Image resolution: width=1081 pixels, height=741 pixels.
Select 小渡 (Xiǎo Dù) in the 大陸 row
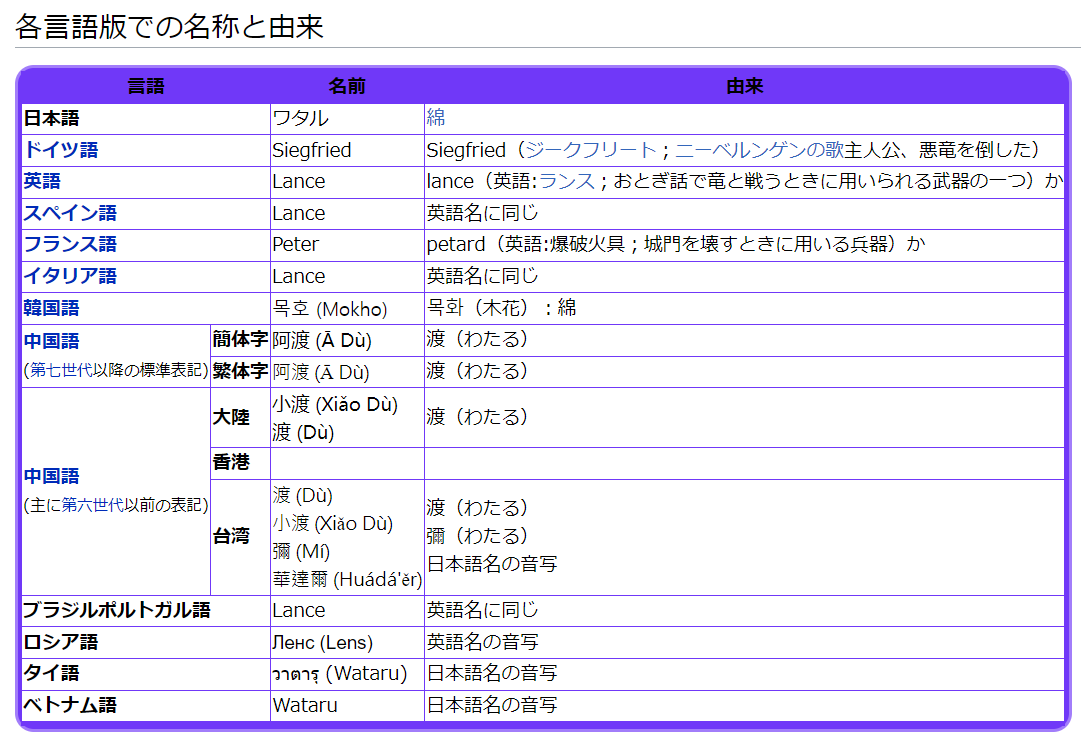[335, 404]
